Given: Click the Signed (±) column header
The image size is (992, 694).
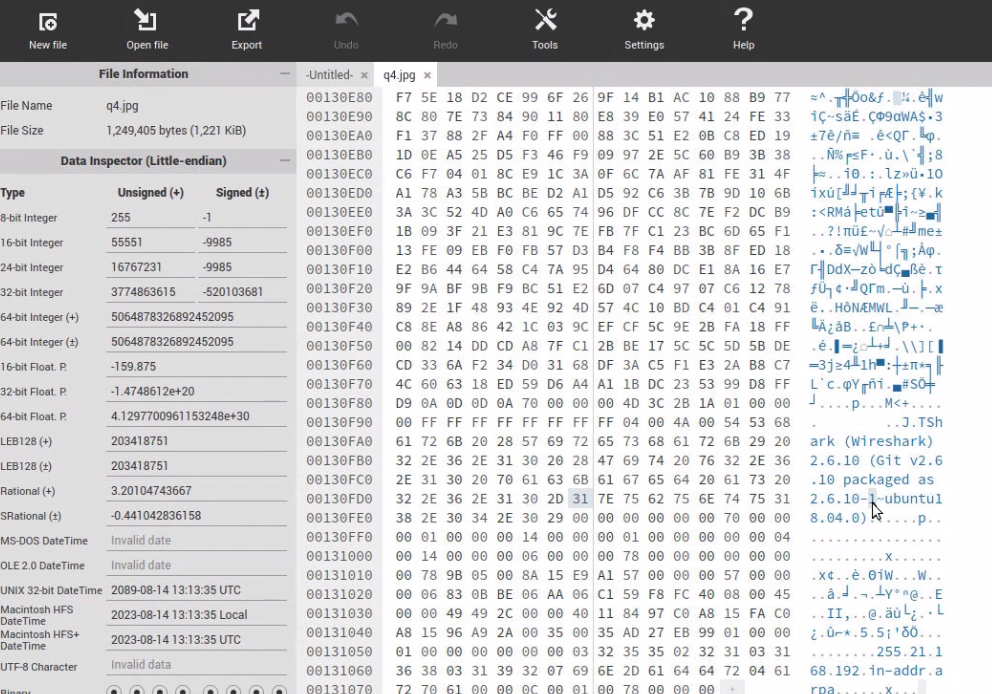Looking at the screenshot, I should 242,192.
